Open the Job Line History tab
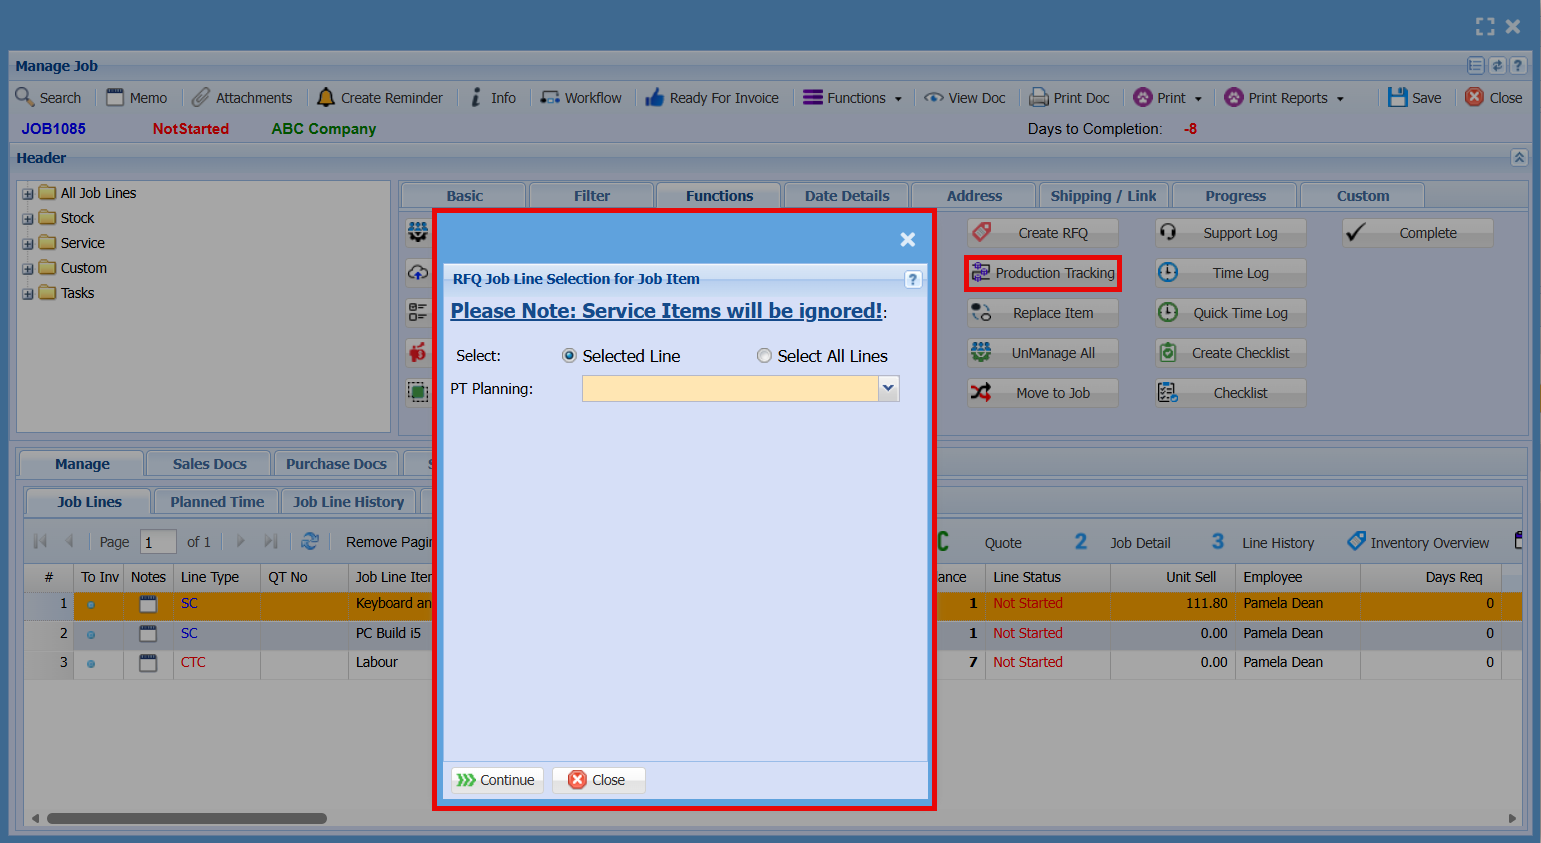The height and width of the screenshot is (843, 1541). tap(349, 502)
